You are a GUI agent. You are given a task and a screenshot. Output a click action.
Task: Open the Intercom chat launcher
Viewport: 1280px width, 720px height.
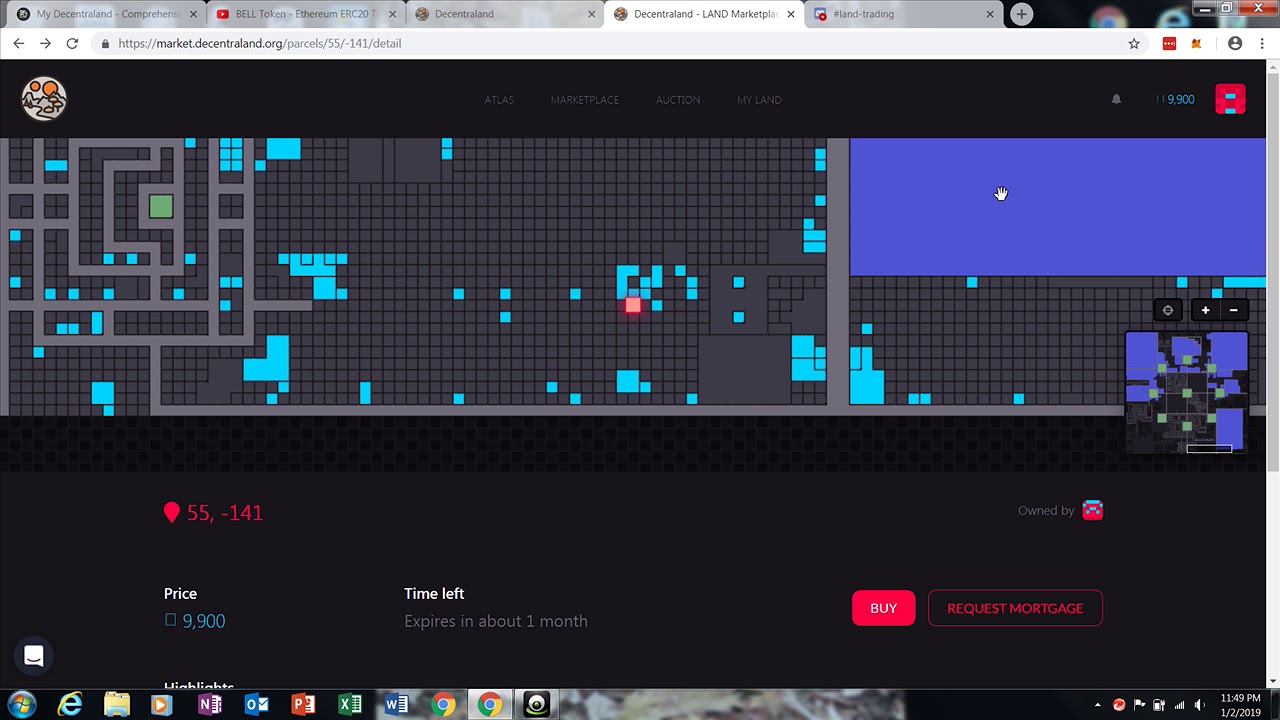tap(33, 656)
